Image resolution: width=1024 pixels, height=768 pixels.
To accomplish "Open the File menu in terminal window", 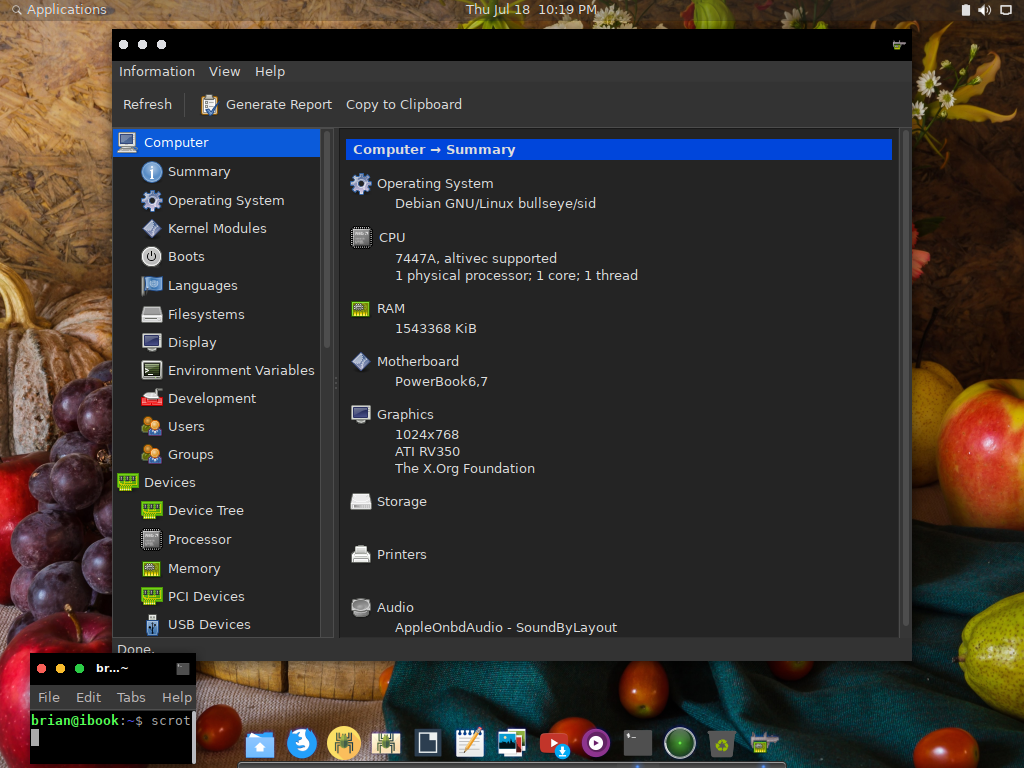I will point(49,697).
